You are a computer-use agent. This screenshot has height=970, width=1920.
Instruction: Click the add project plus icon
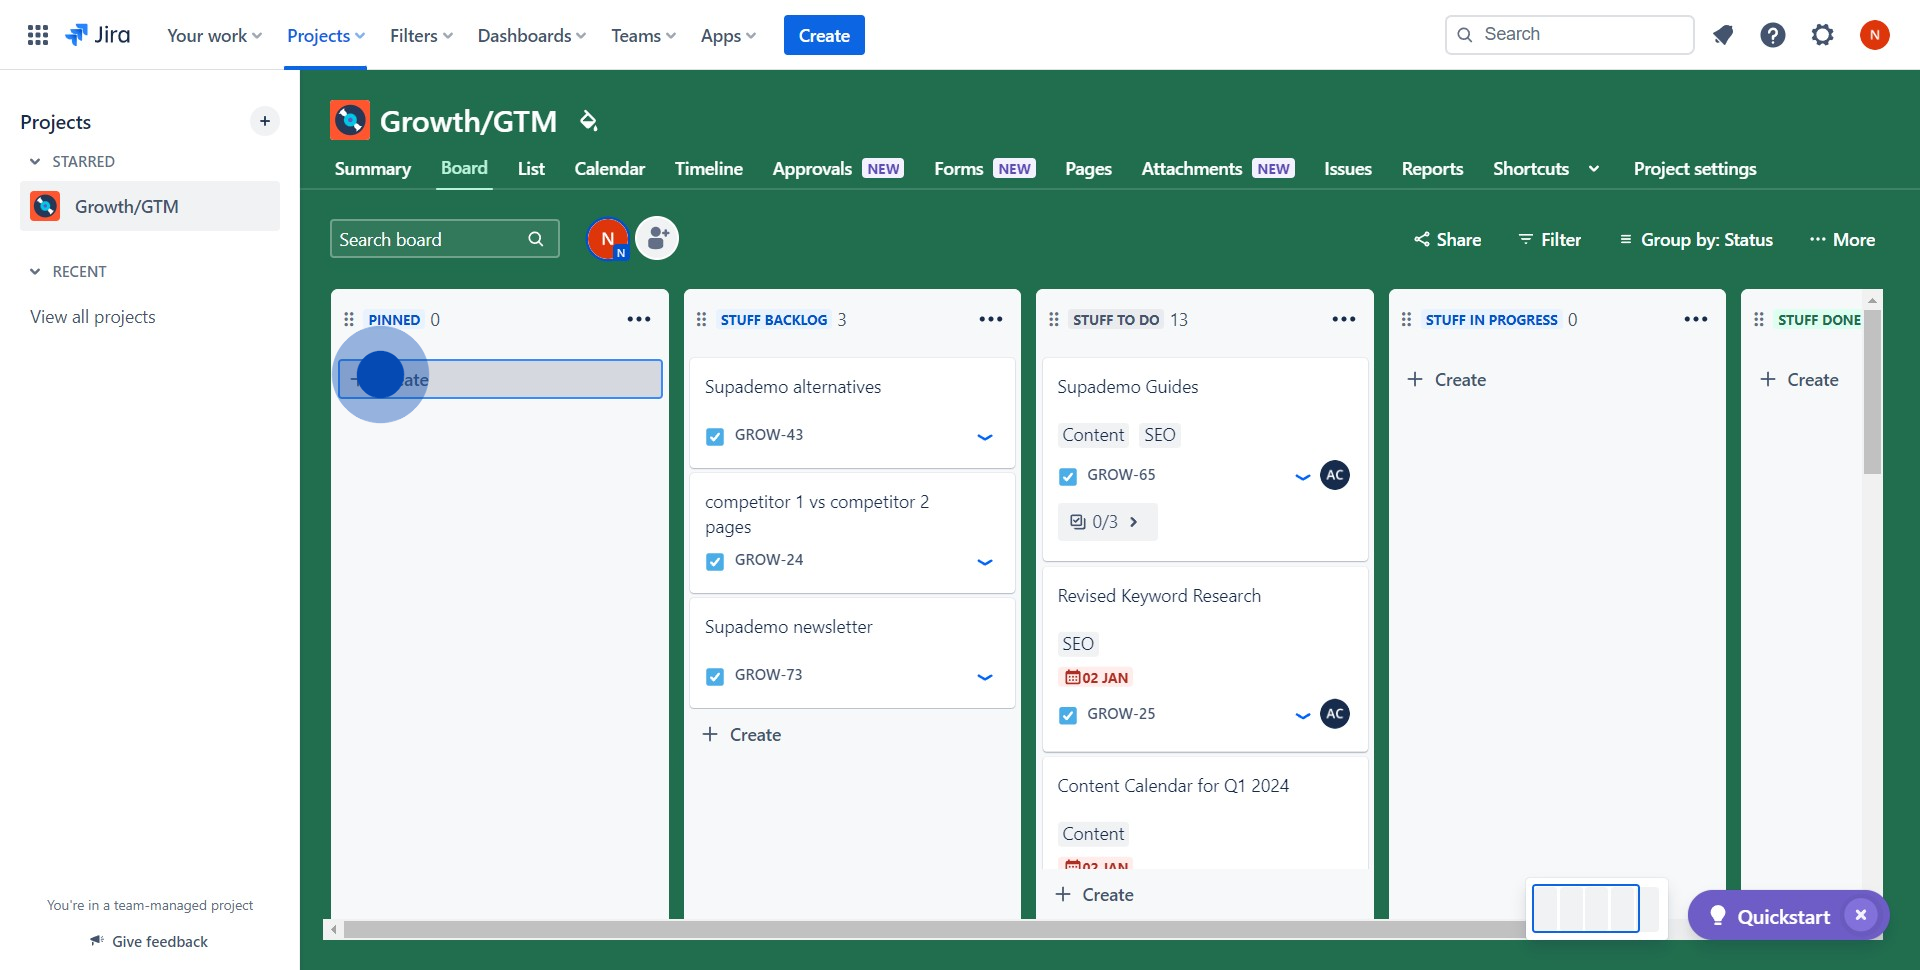264,121
